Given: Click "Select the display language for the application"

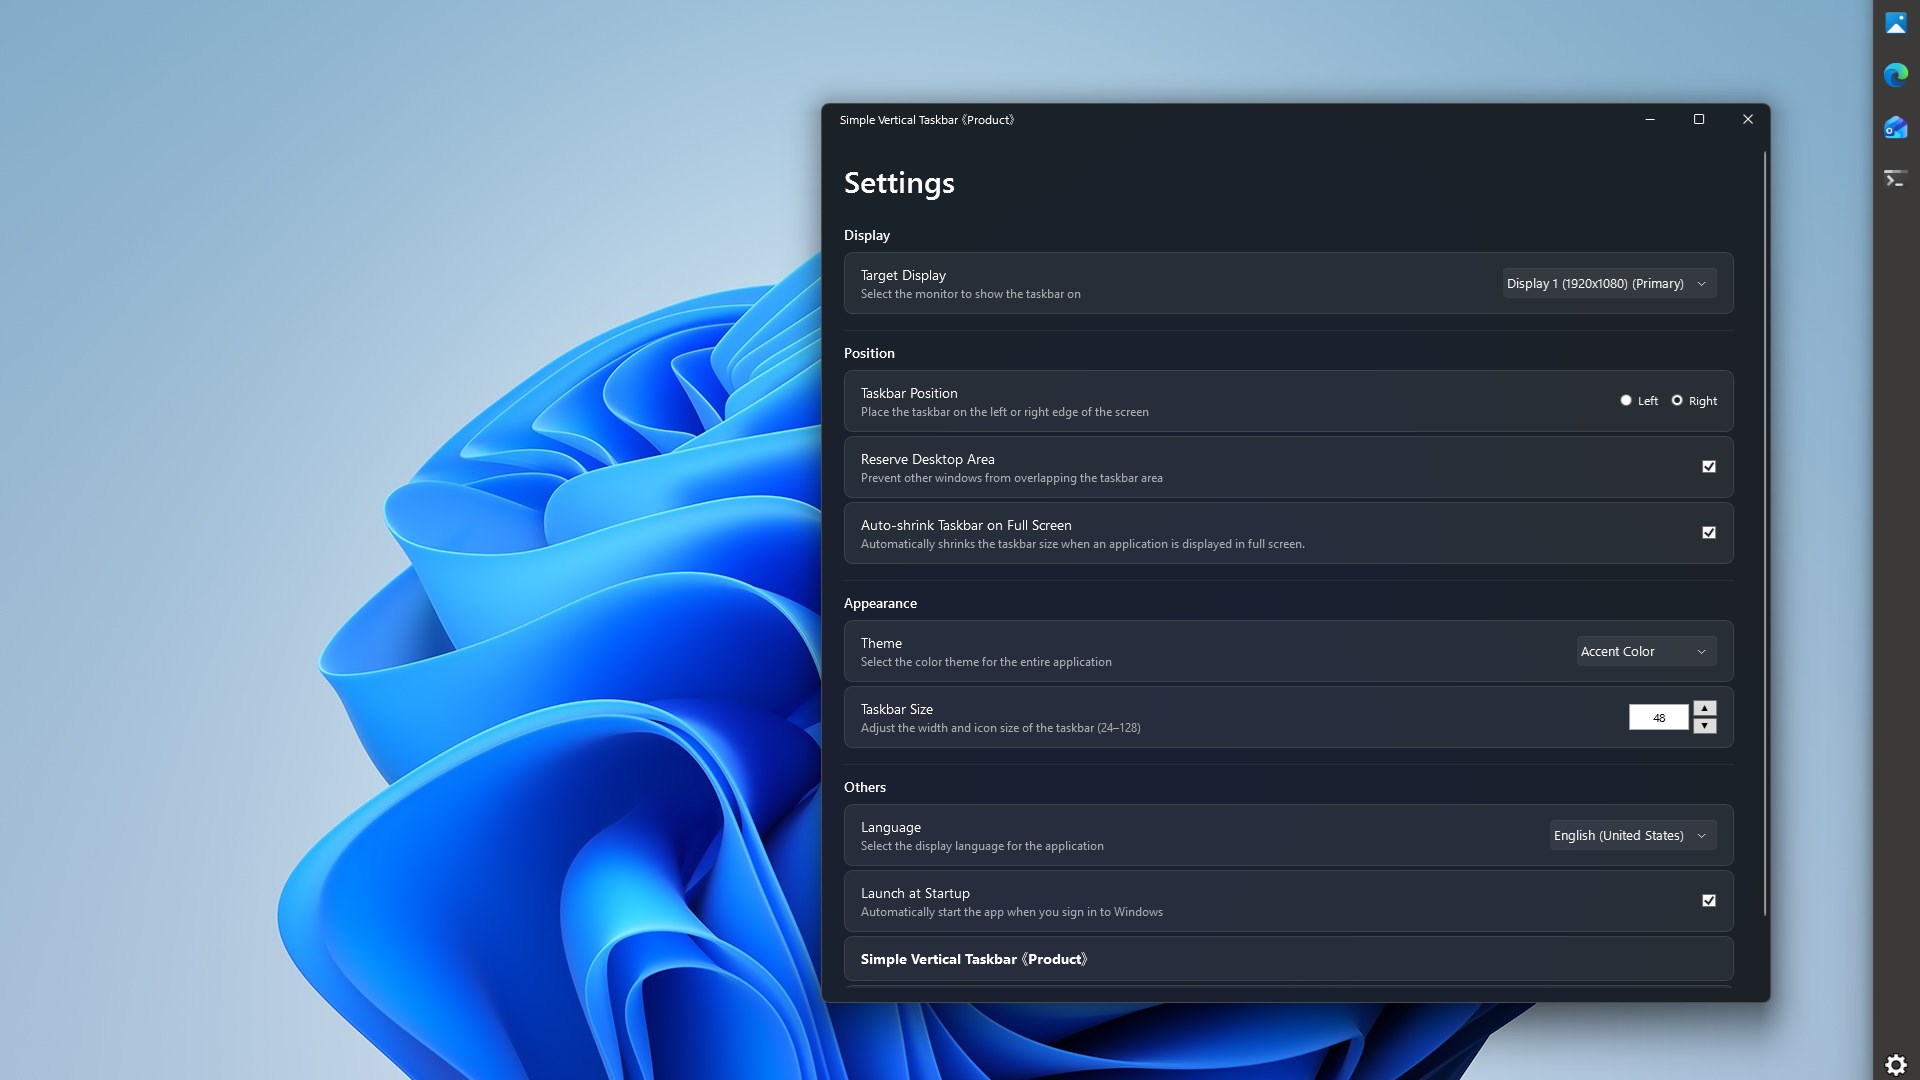Looking at the screenshot, I should coord(982,846).
